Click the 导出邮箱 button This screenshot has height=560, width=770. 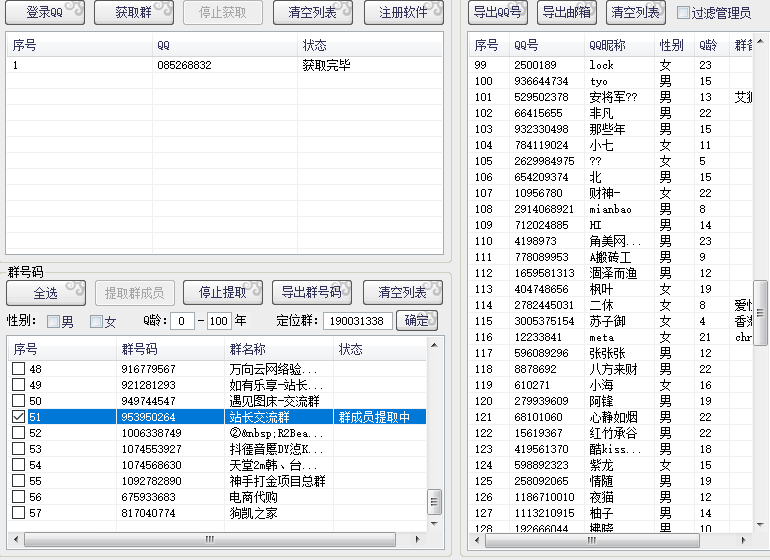[x=567, y=12]
